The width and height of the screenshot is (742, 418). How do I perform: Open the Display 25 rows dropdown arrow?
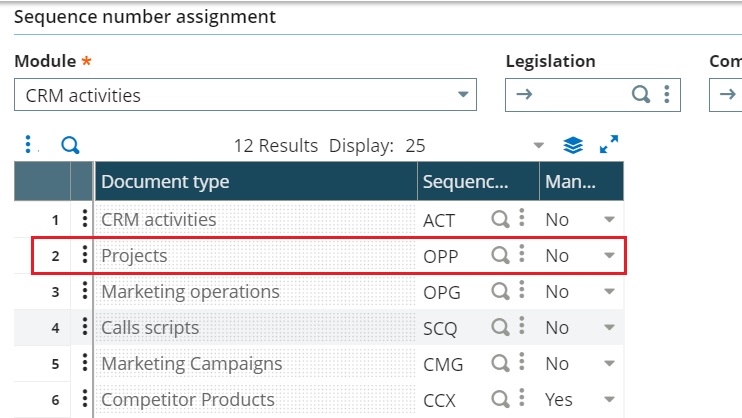(x=539, y=145)
